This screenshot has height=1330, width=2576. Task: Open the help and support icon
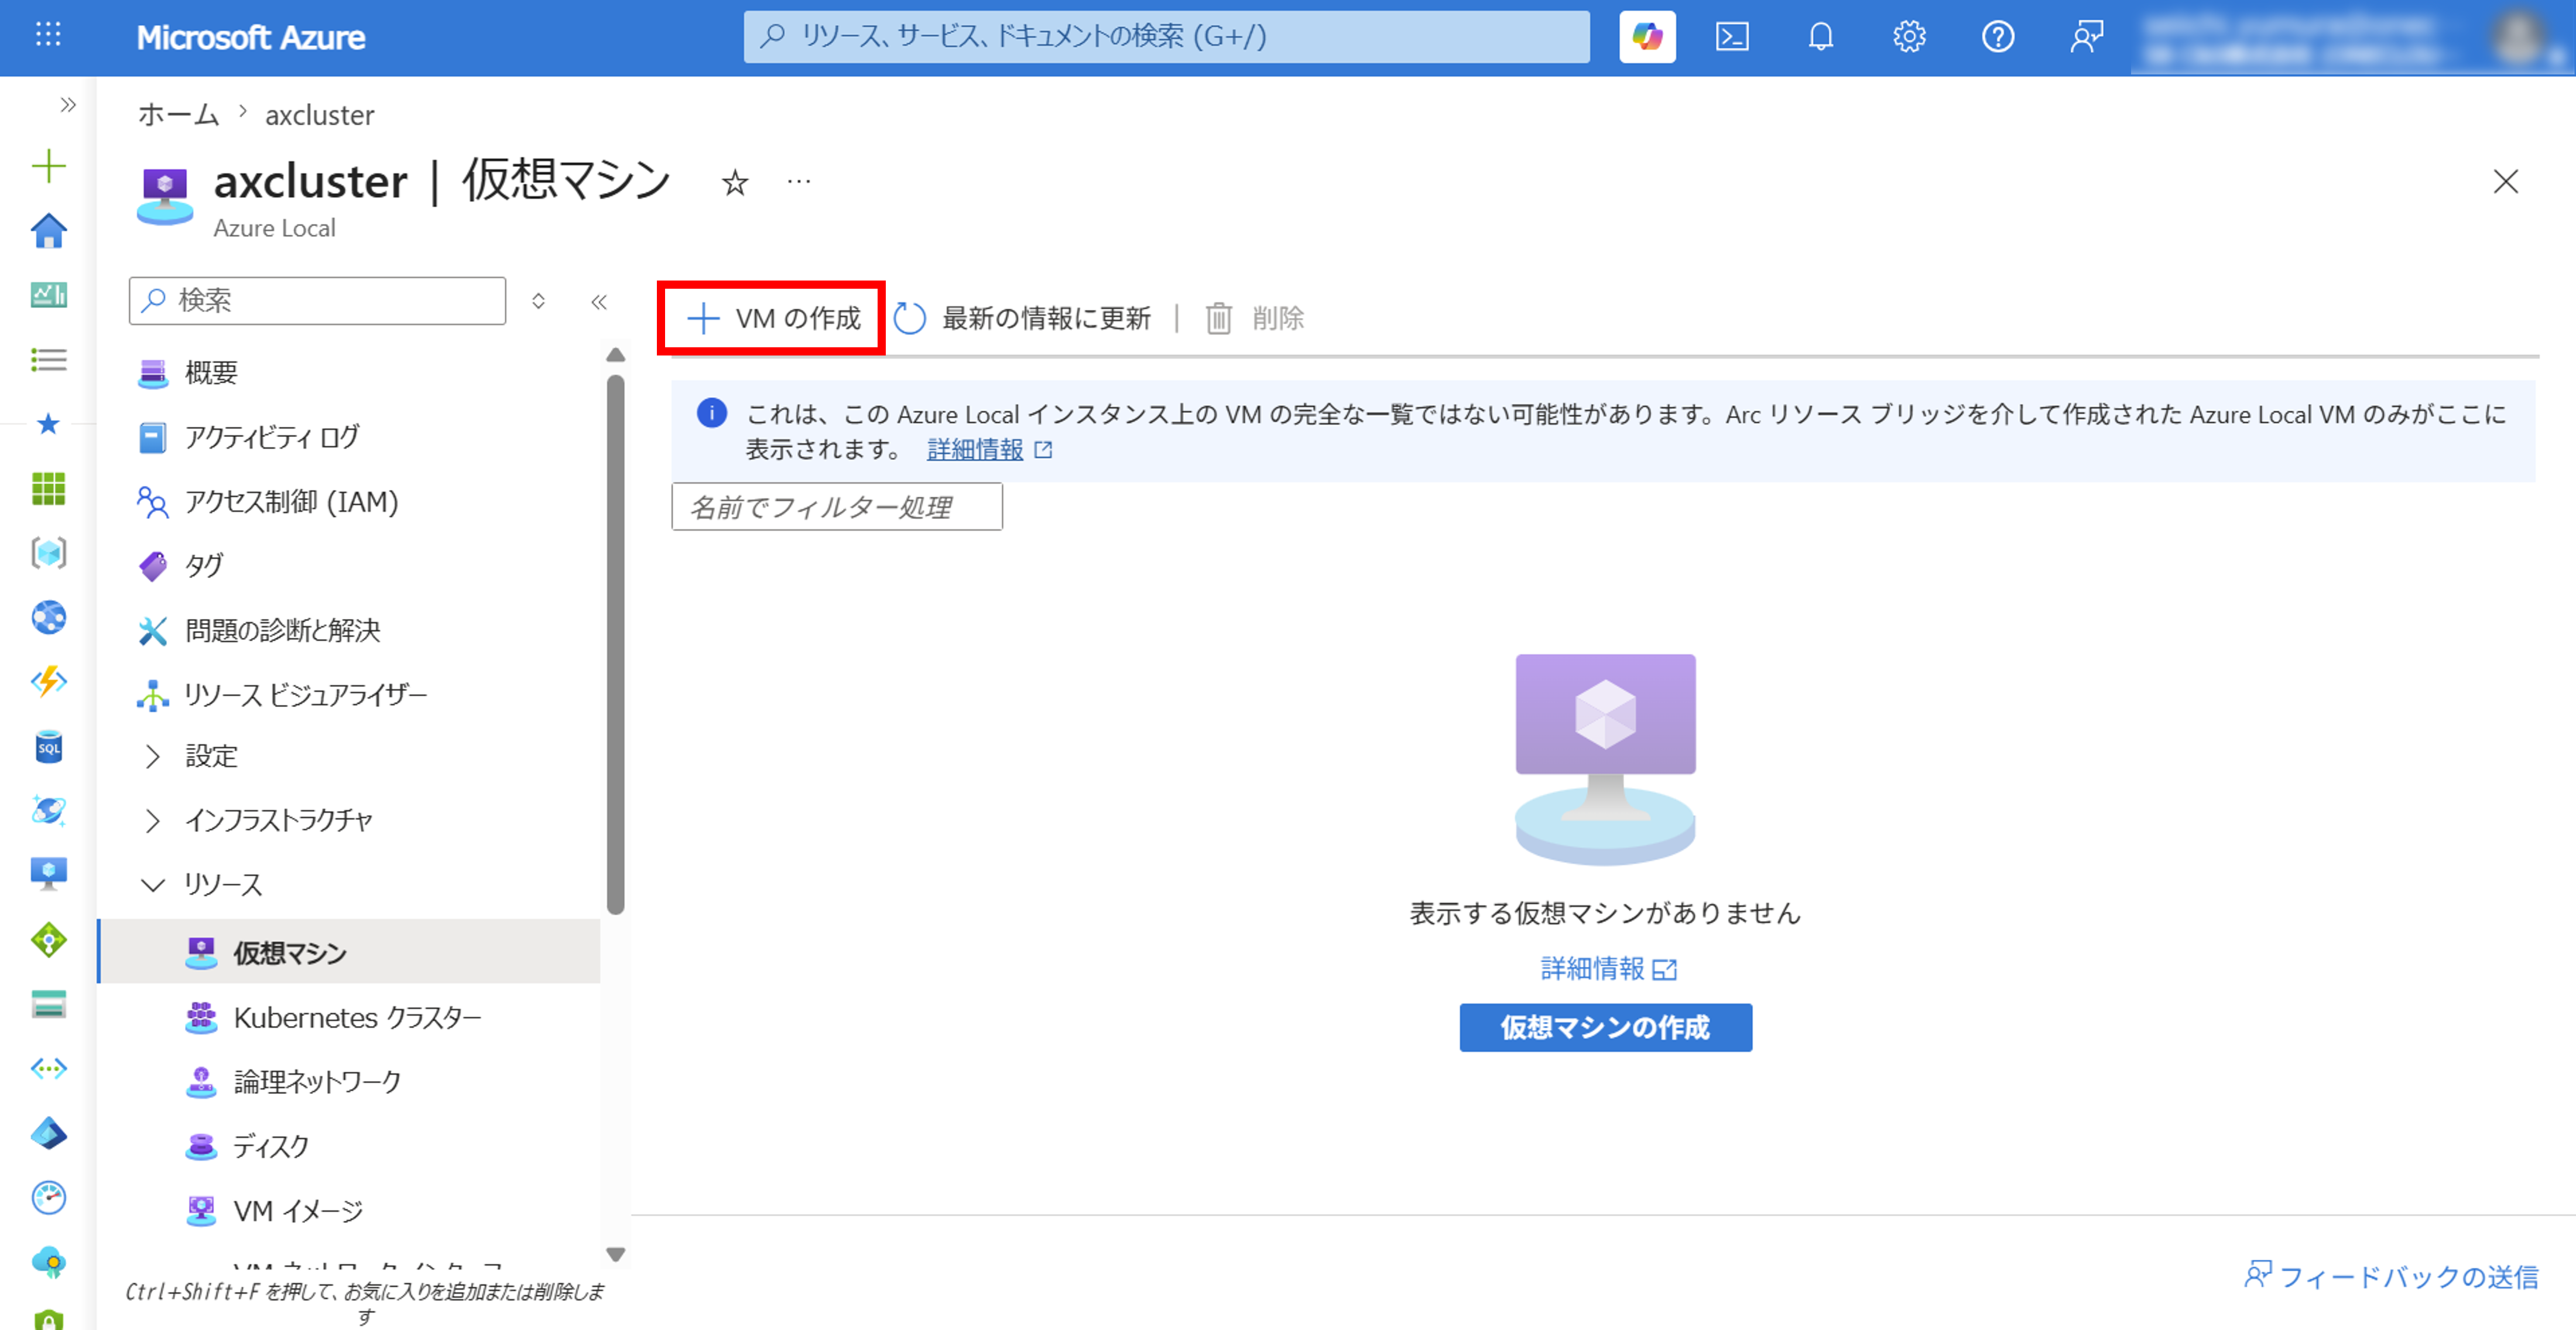pos(1997,37)
